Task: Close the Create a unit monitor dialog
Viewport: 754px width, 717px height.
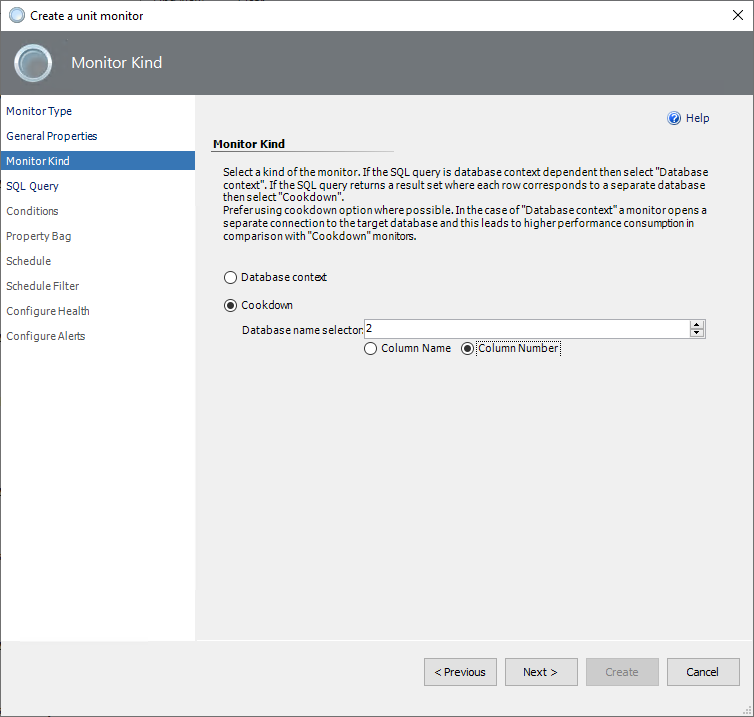Action: coord(738,15)
